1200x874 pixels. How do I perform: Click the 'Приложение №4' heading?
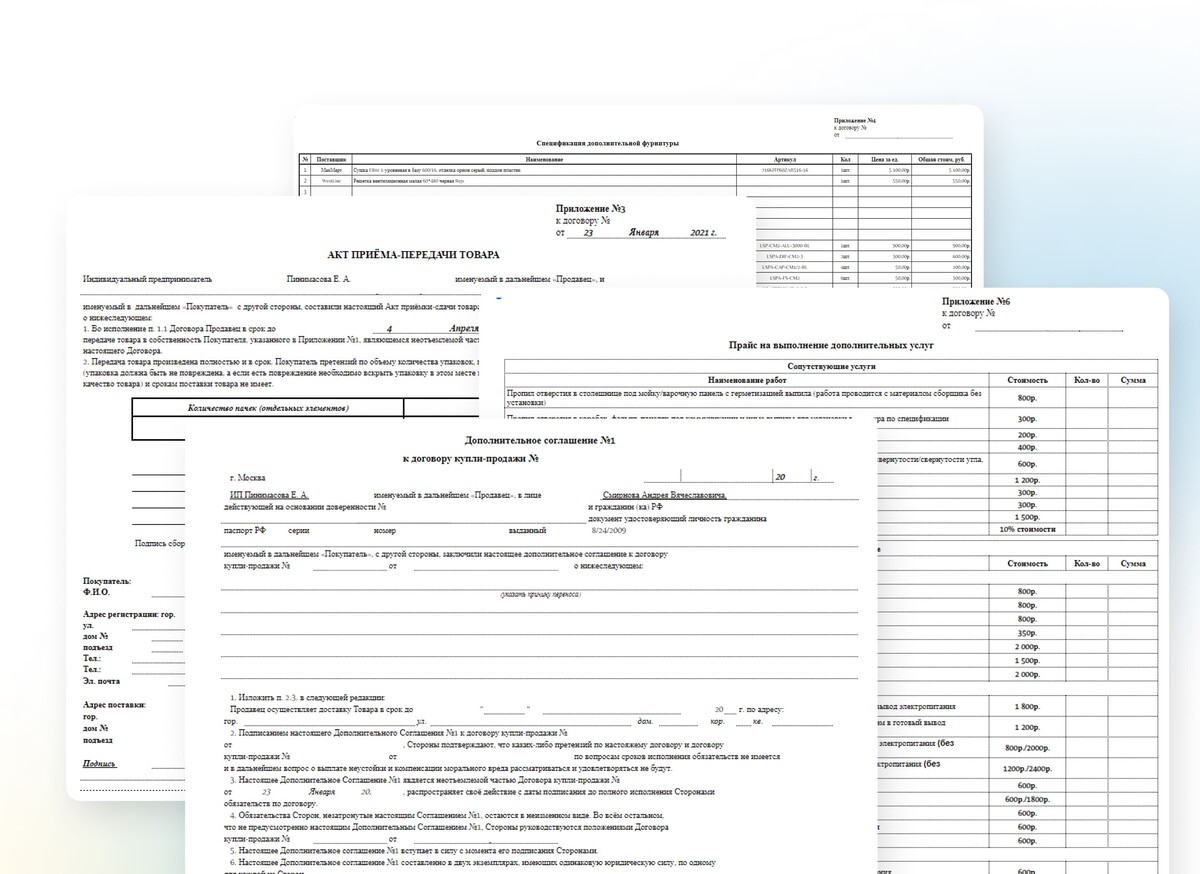pos(855,121)
